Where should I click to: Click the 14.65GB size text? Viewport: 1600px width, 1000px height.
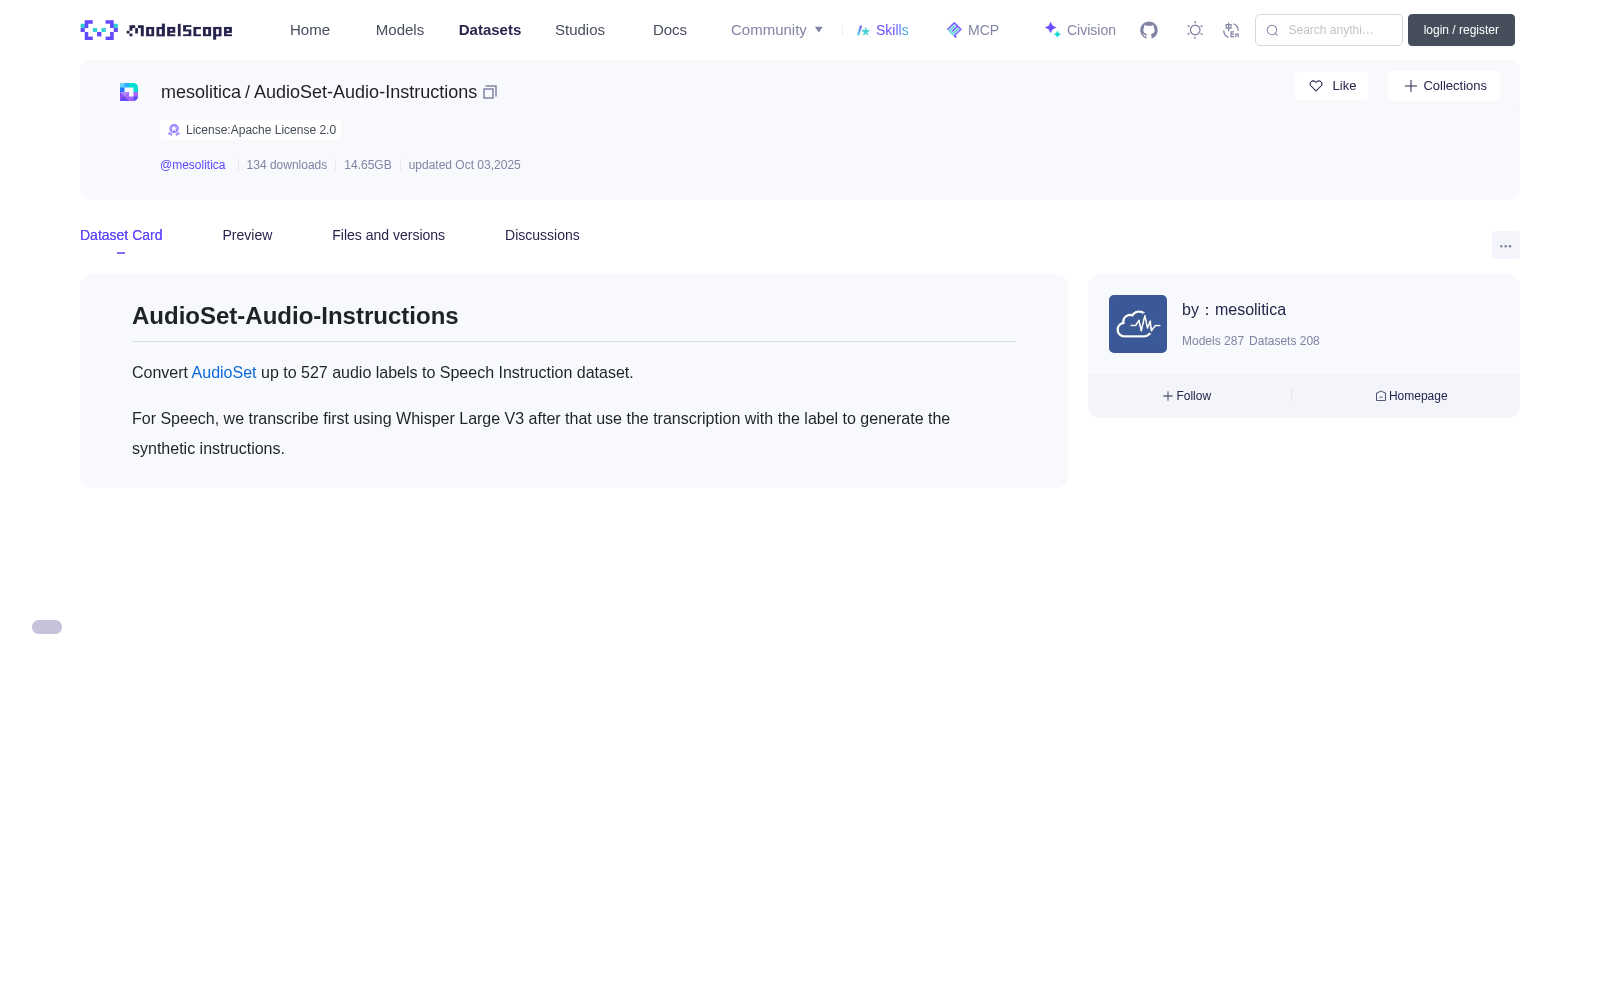[x=368, y=165]
